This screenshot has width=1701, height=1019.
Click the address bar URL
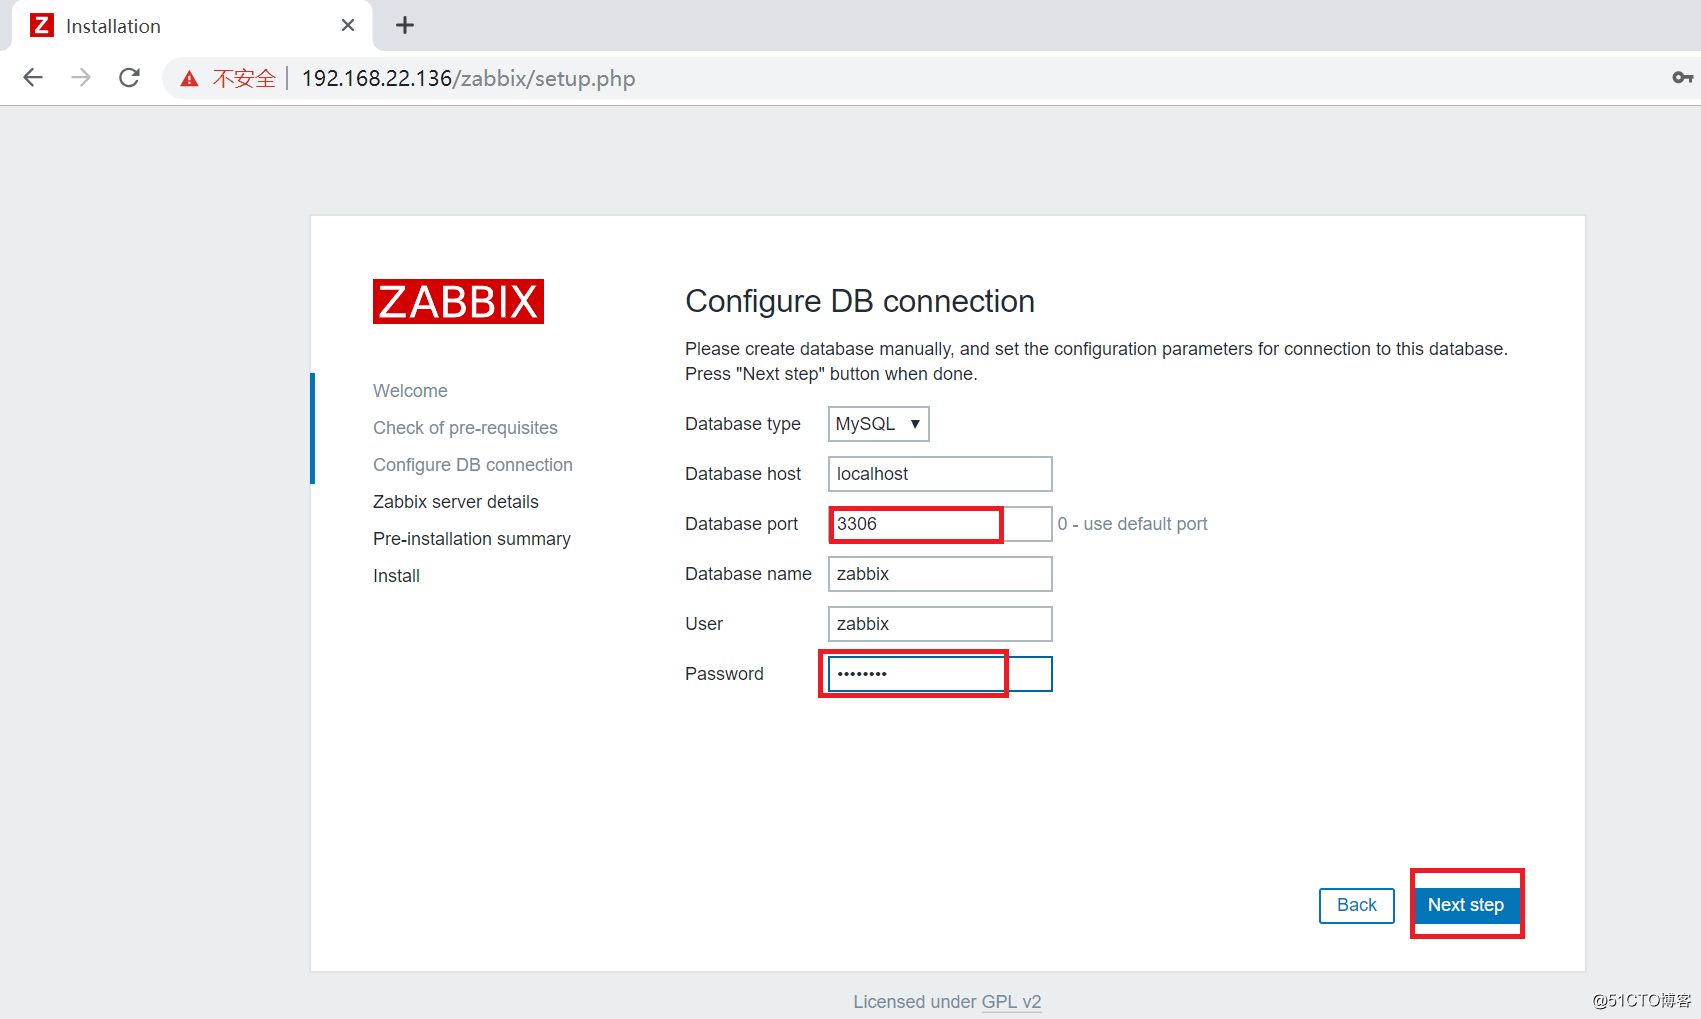(x=468, y=79)
